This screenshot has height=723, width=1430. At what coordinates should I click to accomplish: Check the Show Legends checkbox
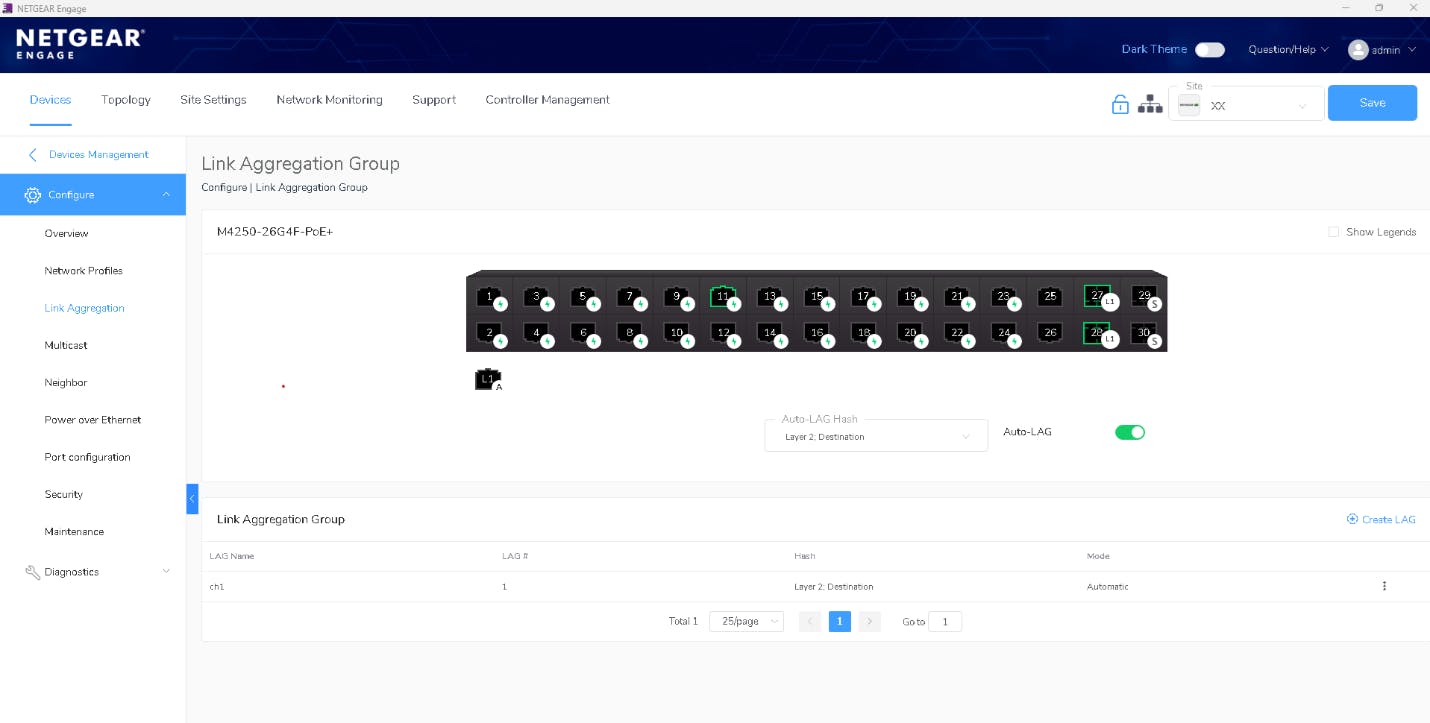(1333, 232)
